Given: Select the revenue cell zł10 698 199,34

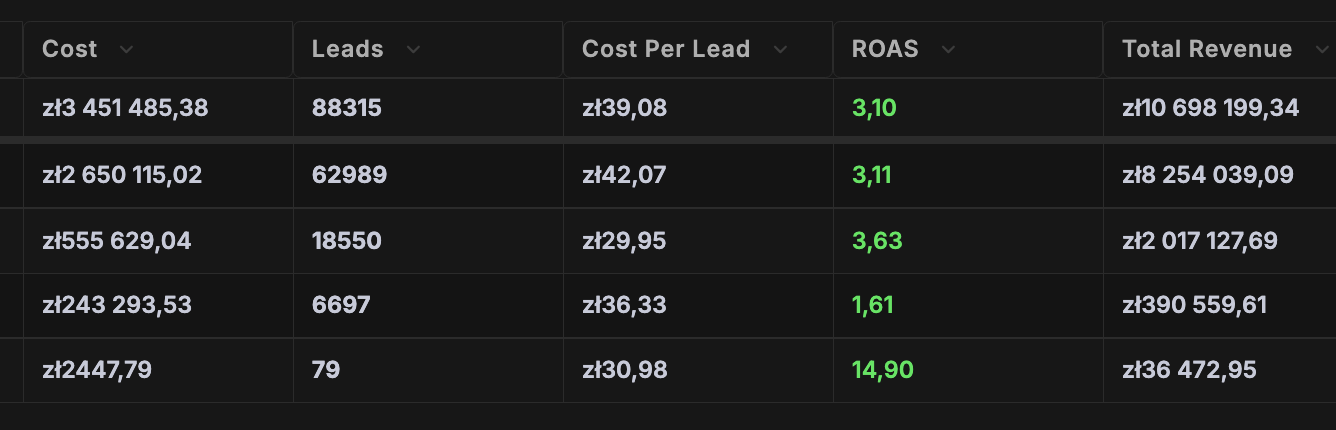Looking at the screenshot, I should coord(1211,108).
